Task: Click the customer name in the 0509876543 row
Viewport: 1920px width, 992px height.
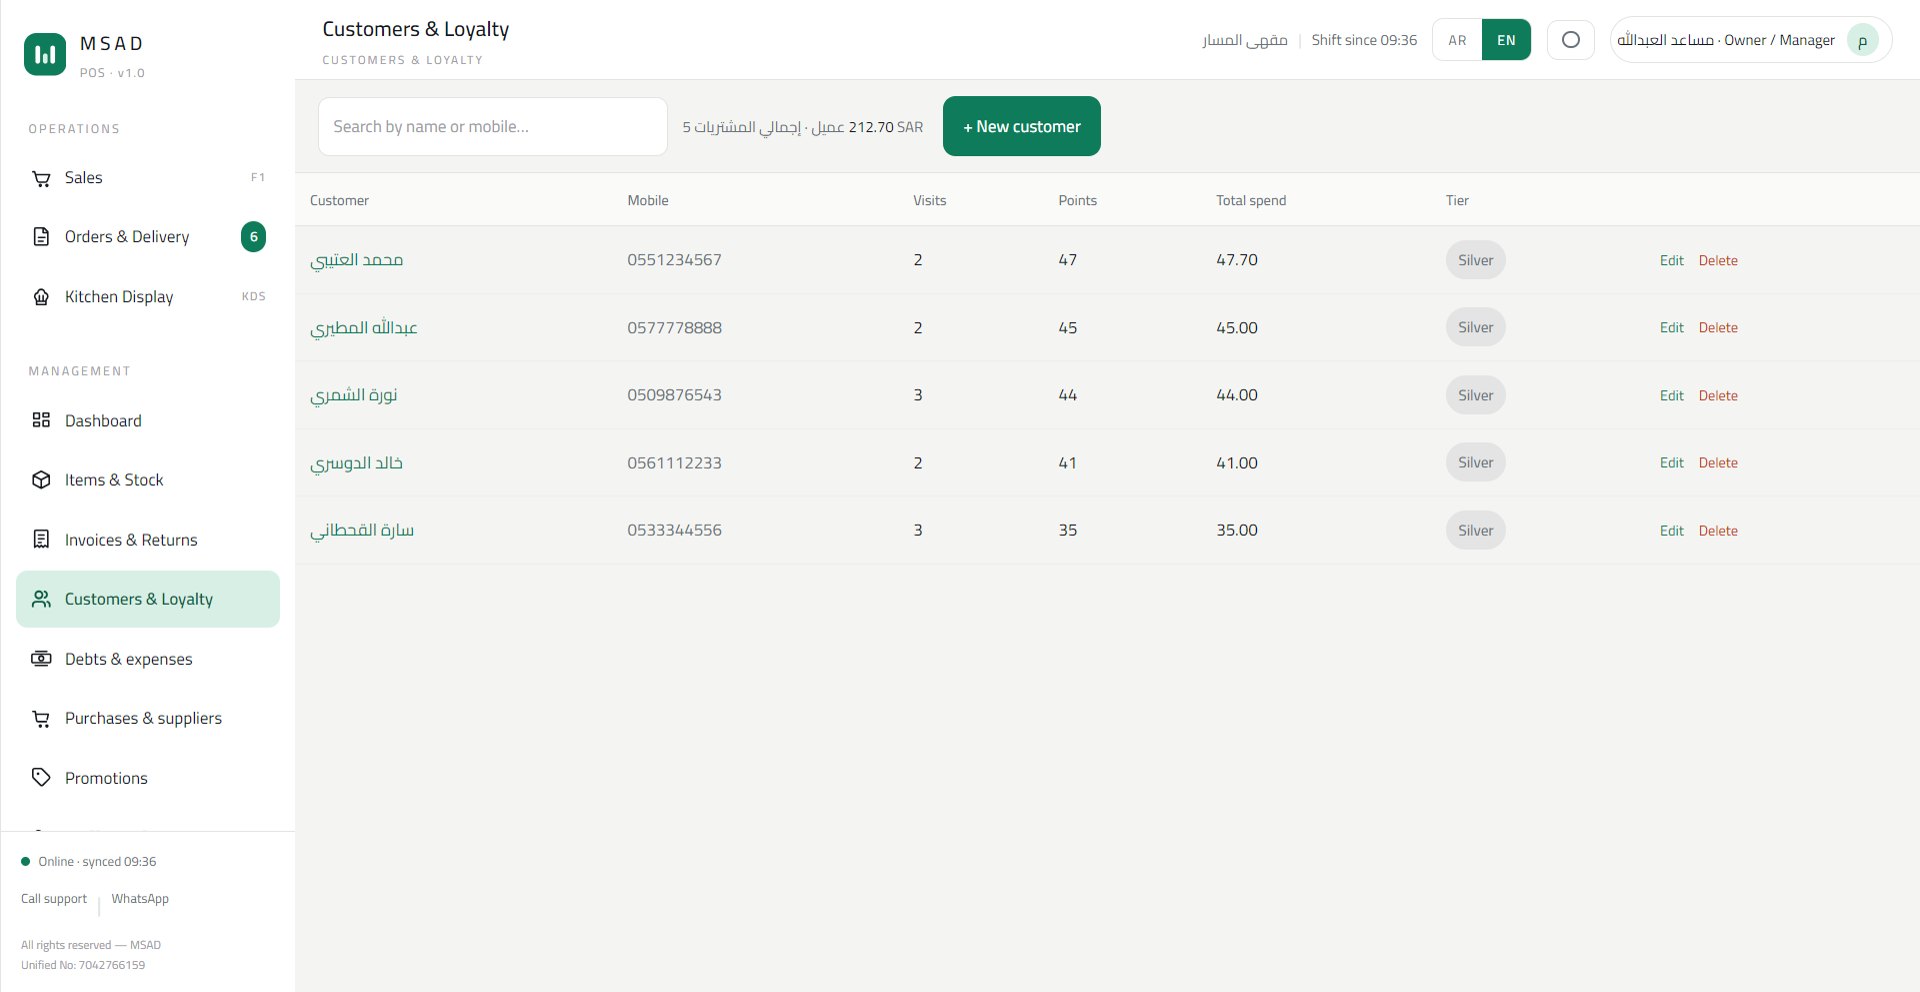Action: click(354, 395)
